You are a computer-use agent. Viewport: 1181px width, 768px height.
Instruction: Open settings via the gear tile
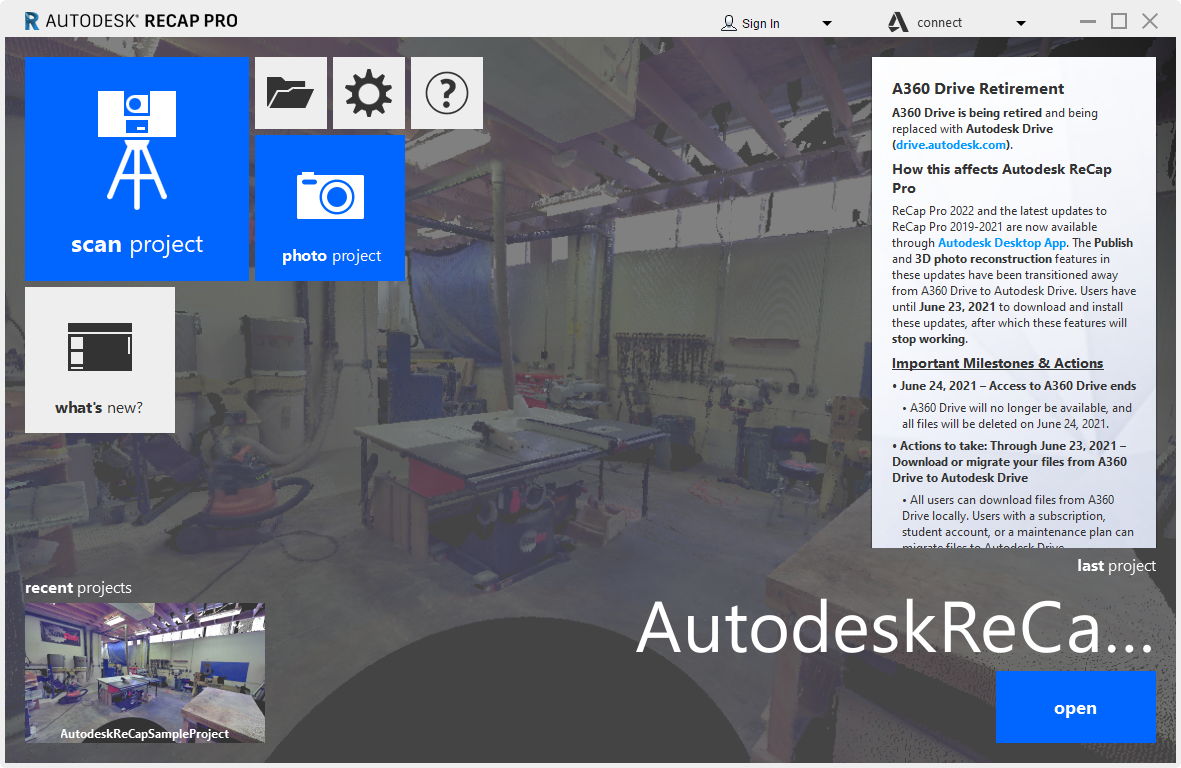click(x=368, y=93)
